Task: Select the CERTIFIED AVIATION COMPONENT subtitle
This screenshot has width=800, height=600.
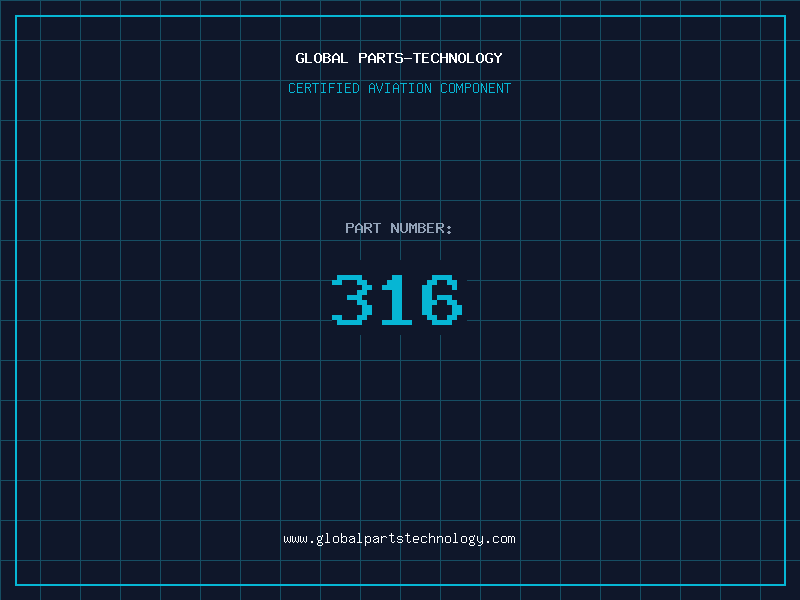Action: [x=399, y=88]
